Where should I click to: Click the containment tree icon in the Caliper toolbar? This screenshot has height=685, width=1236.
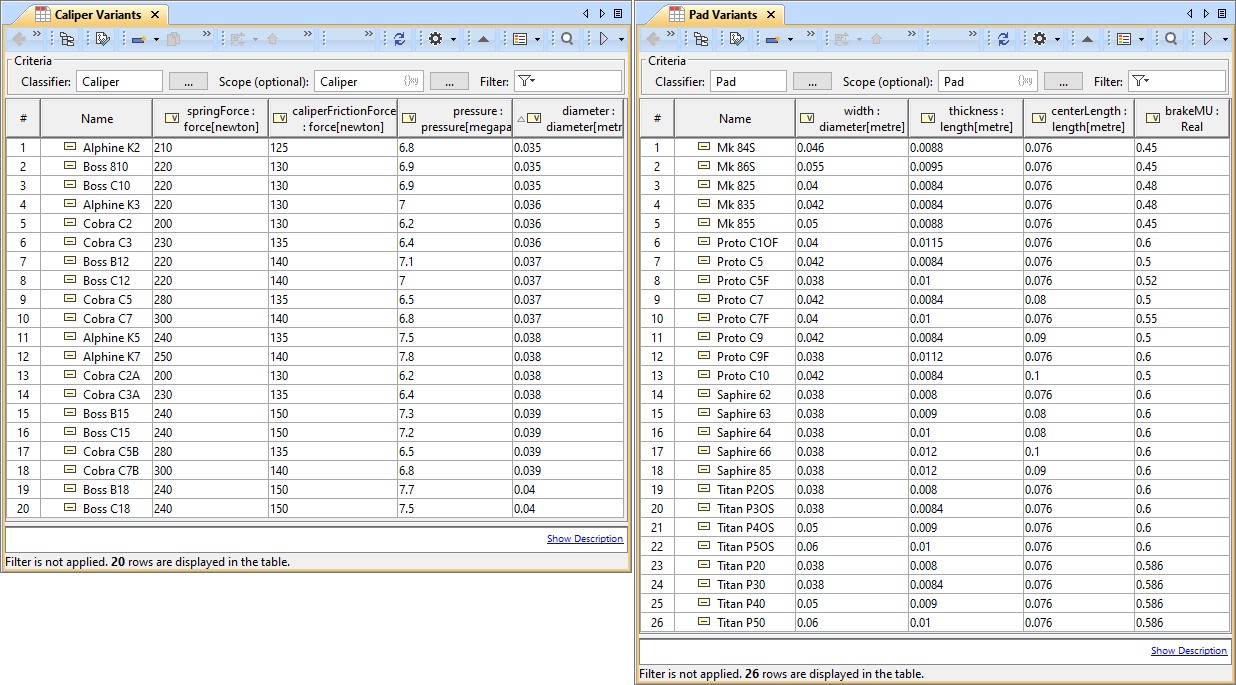pyautogui.click(x=67, y=39)
